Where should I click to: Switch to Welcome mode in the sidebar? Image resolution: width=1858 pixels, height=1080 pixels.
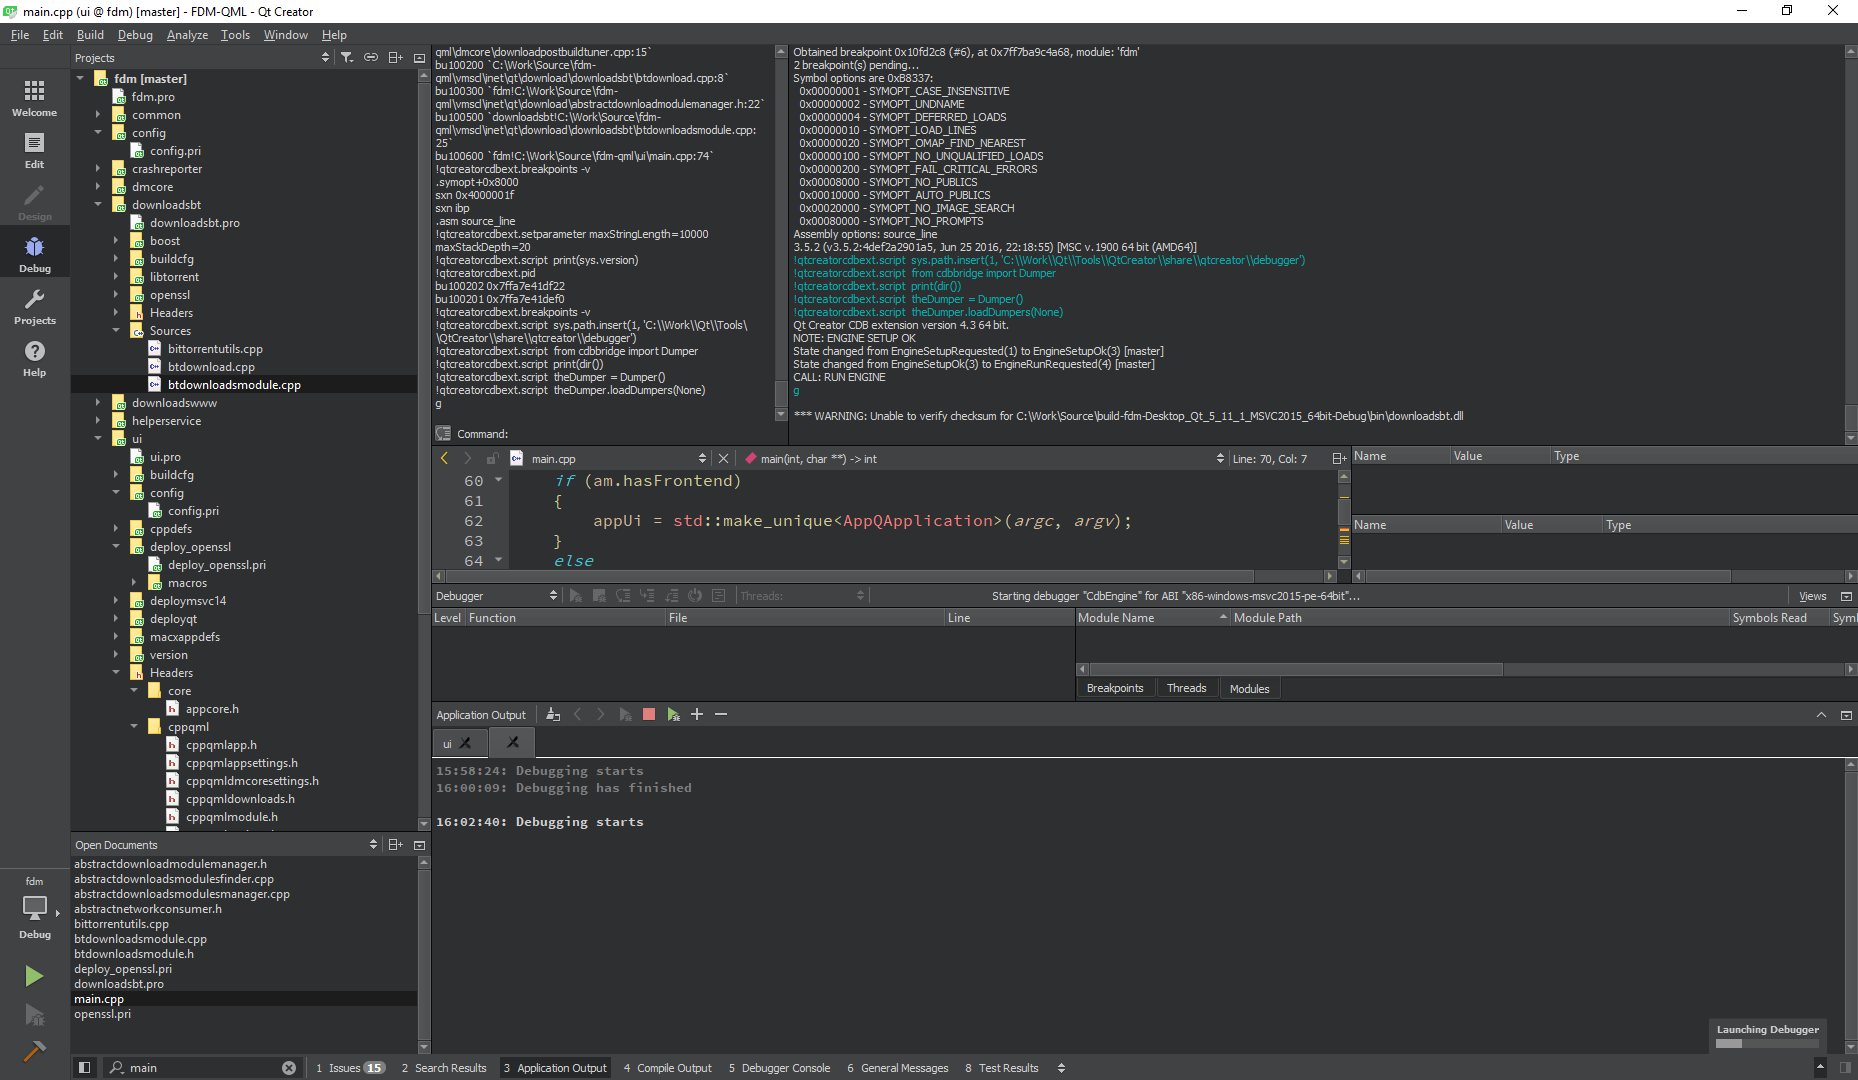(x=34, y=98)
